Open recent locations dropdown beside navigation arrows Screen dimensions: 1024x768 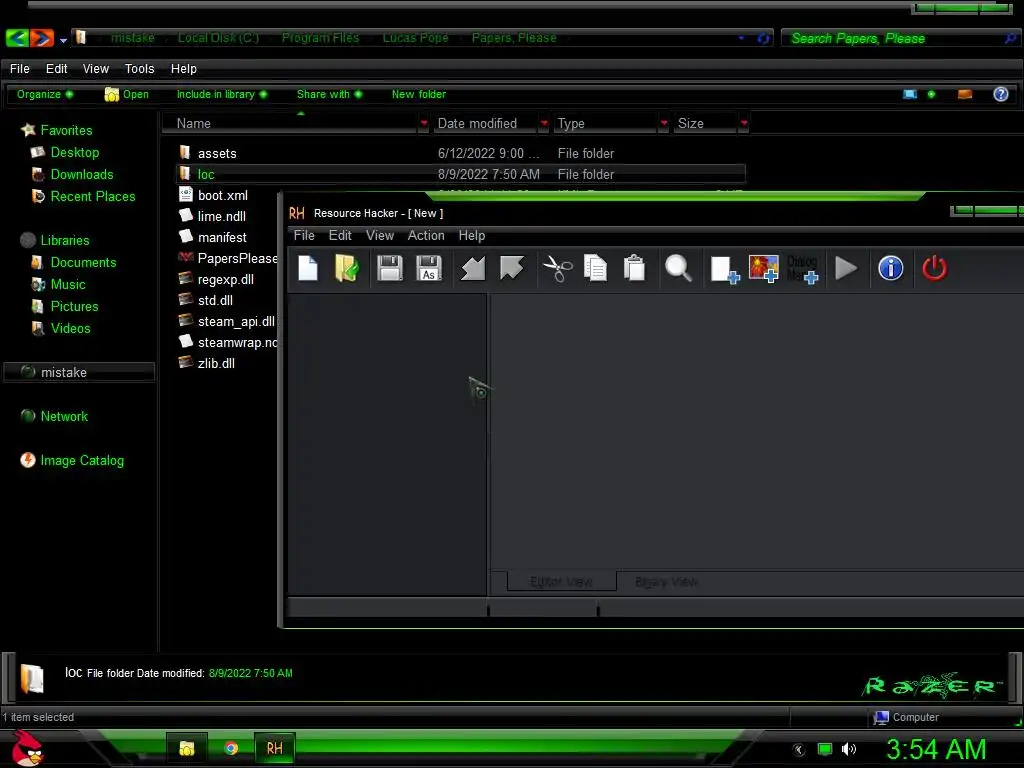tap(63, 40)
